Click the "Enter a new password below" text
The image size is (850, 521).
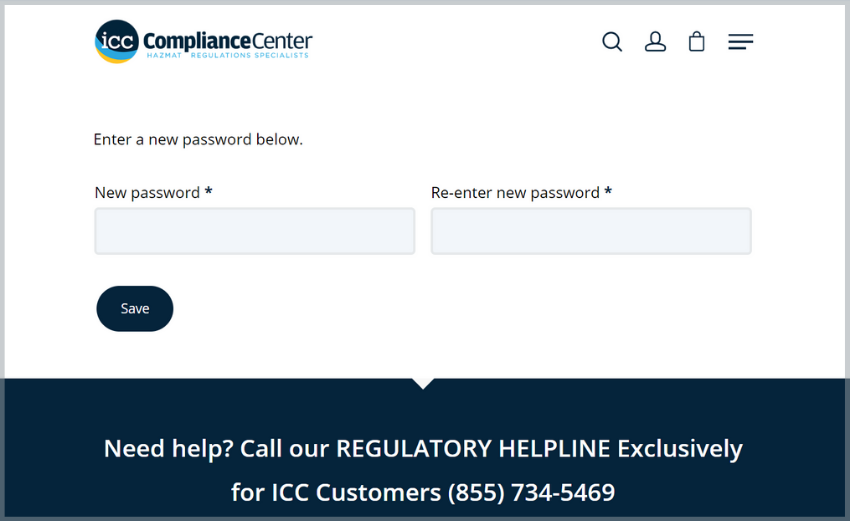(x=198, y=140)
